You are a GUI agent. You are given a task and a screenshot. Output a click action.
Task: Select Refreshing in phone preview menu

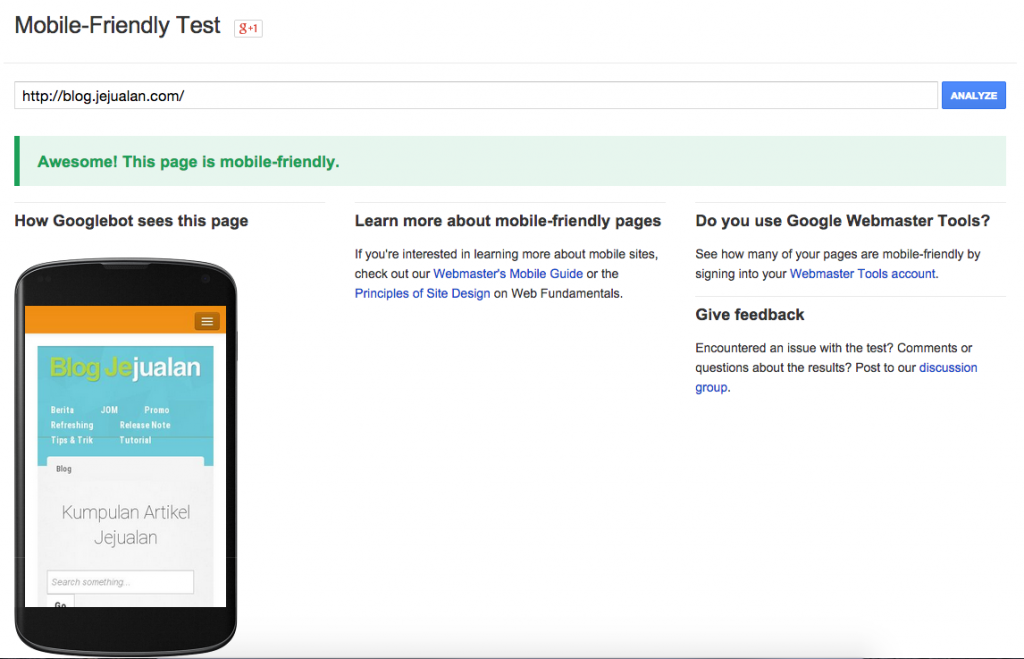[72, 425]
